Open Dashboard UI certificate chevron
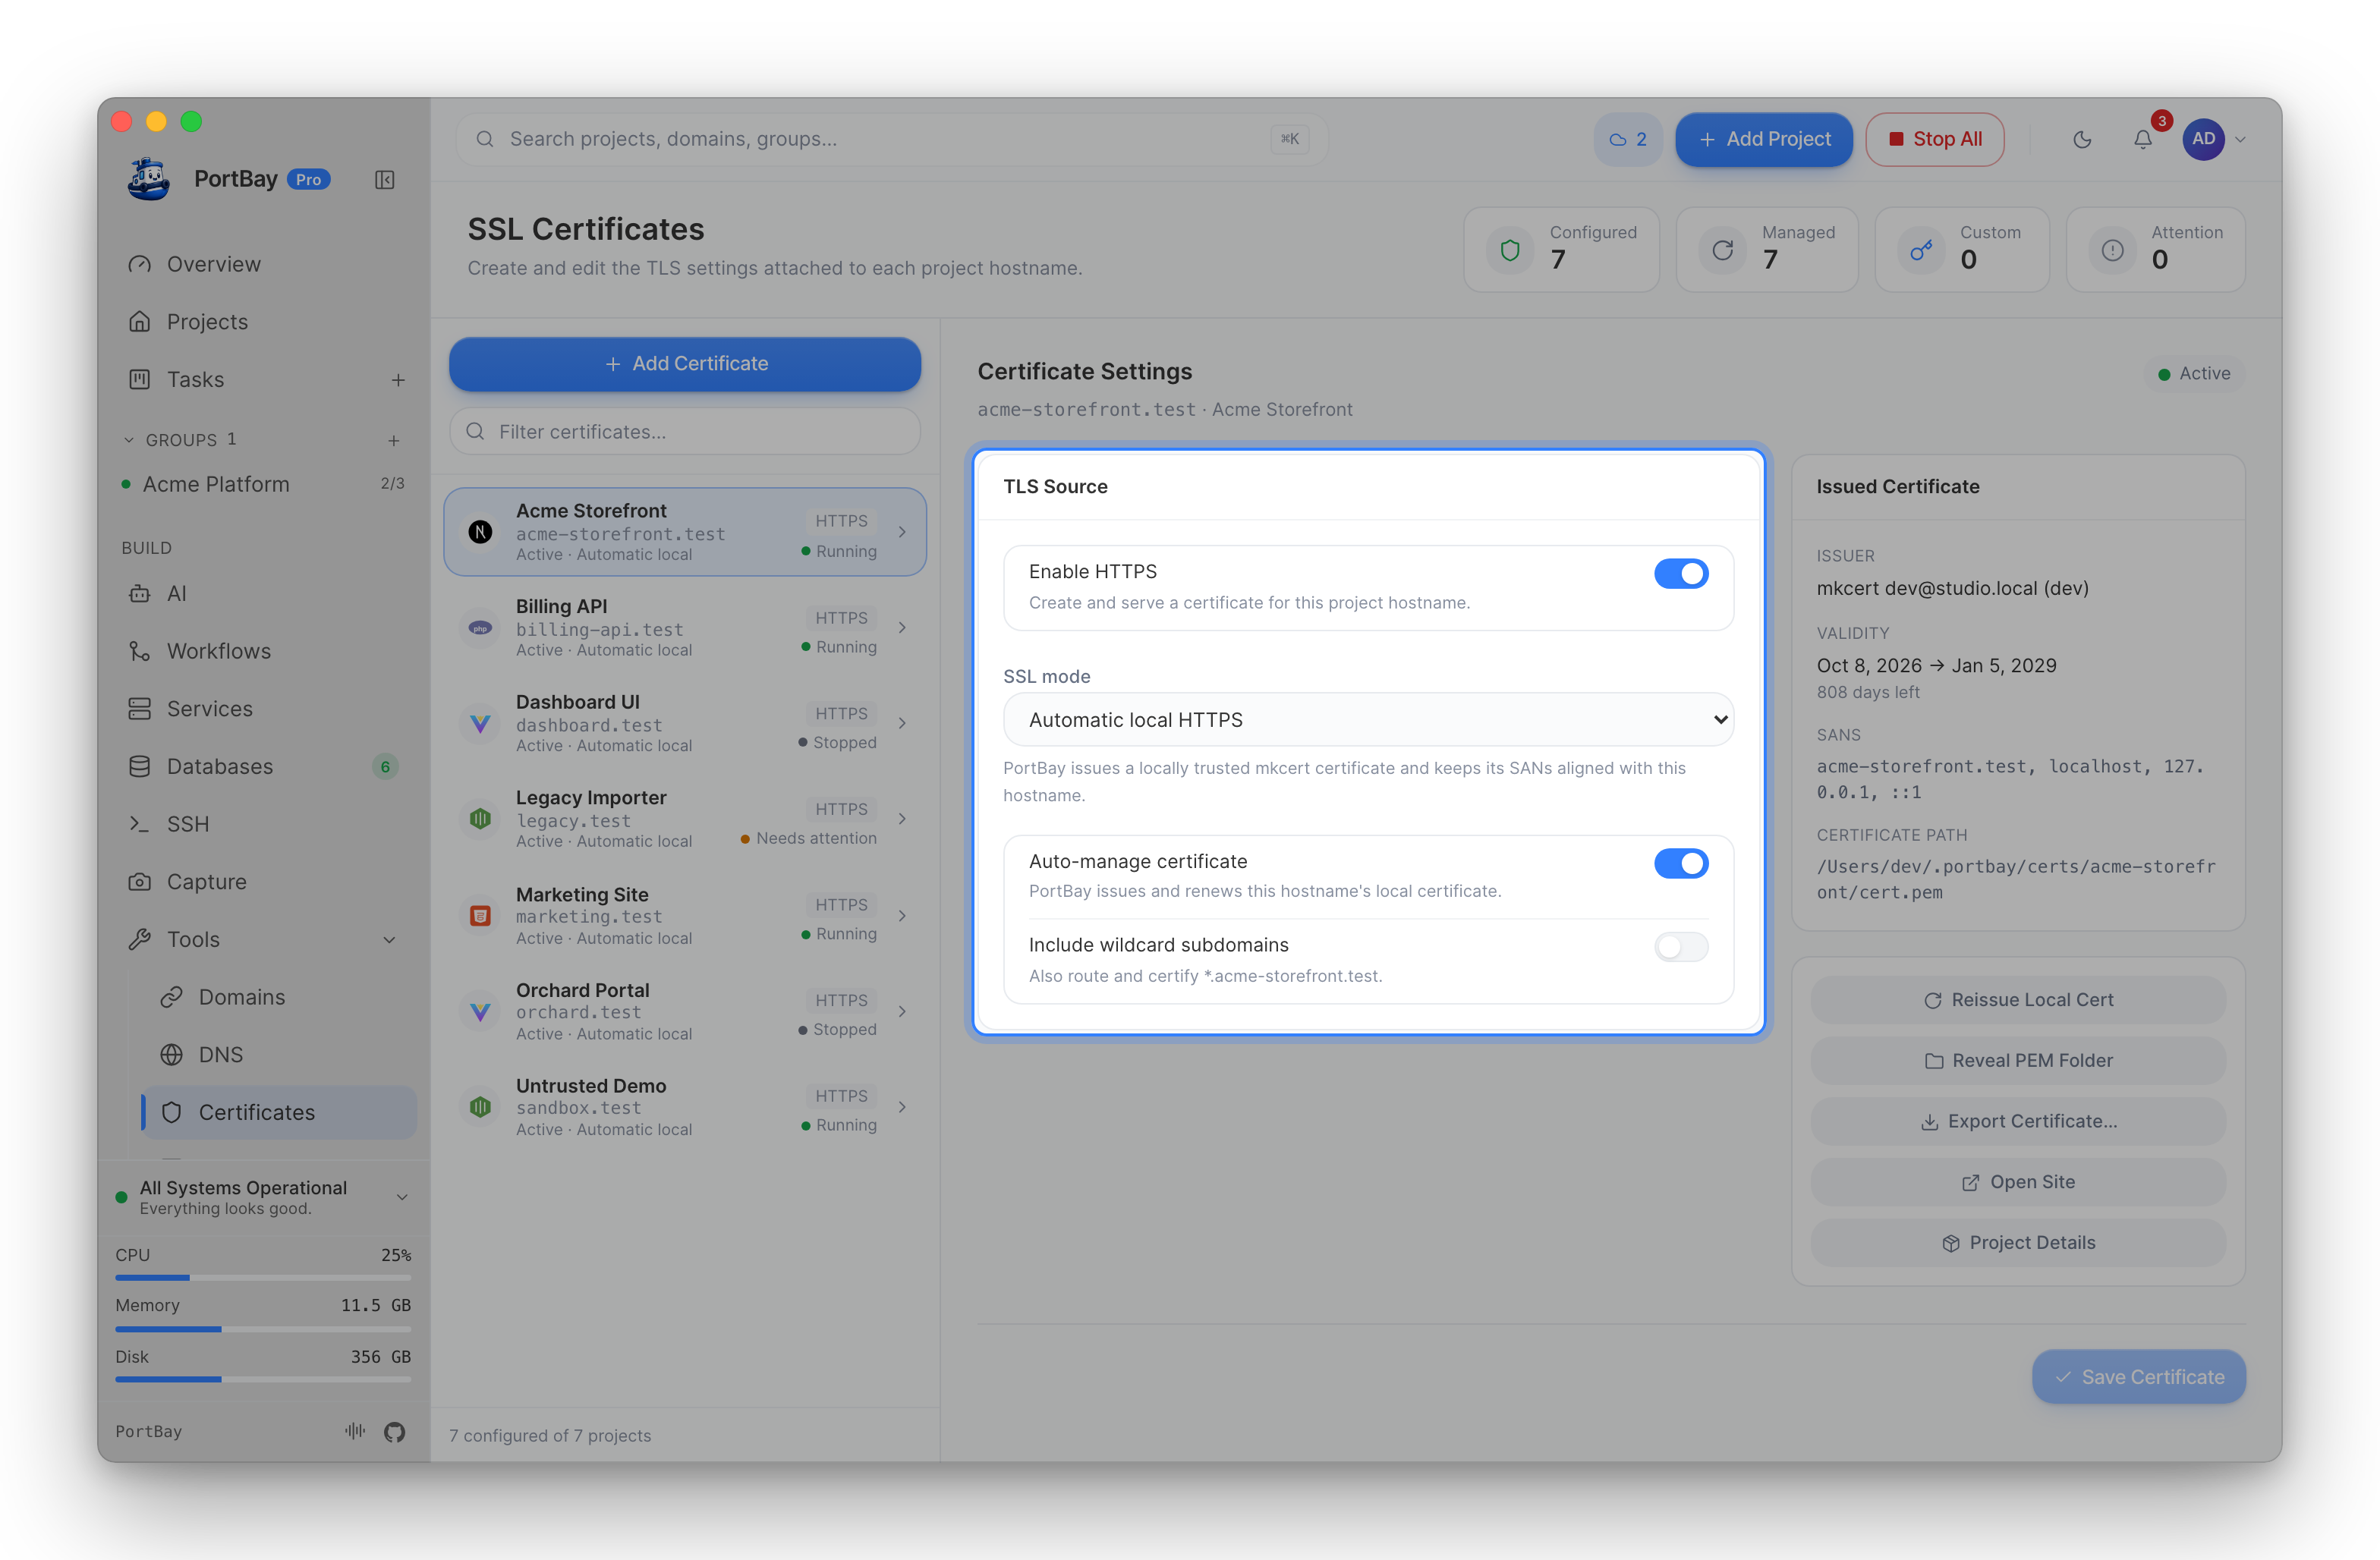 click(902, 723)
